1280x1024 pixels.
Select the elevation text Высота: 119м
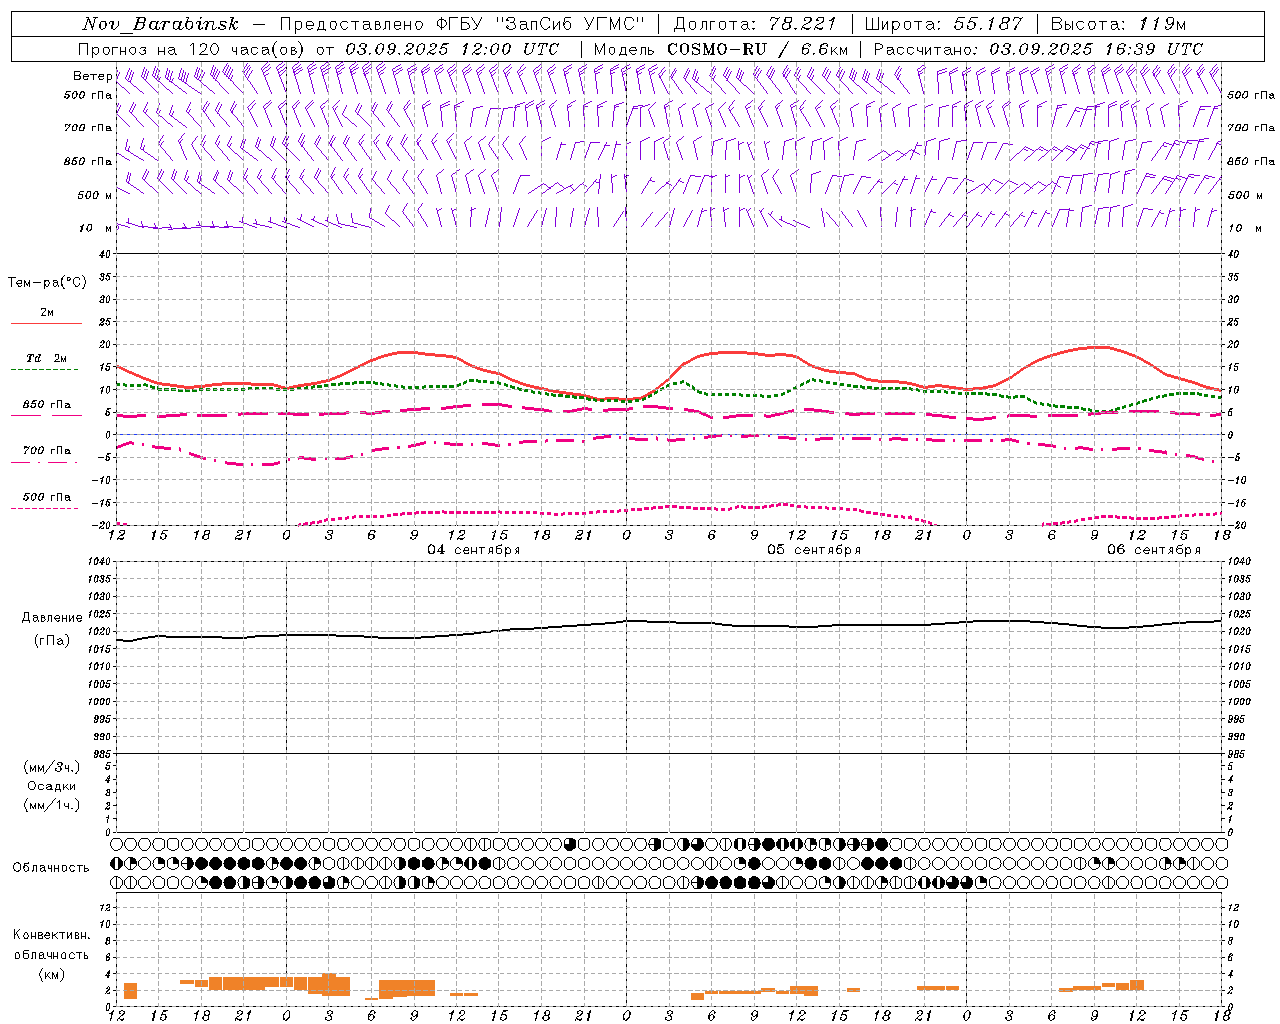point(1118,24)
